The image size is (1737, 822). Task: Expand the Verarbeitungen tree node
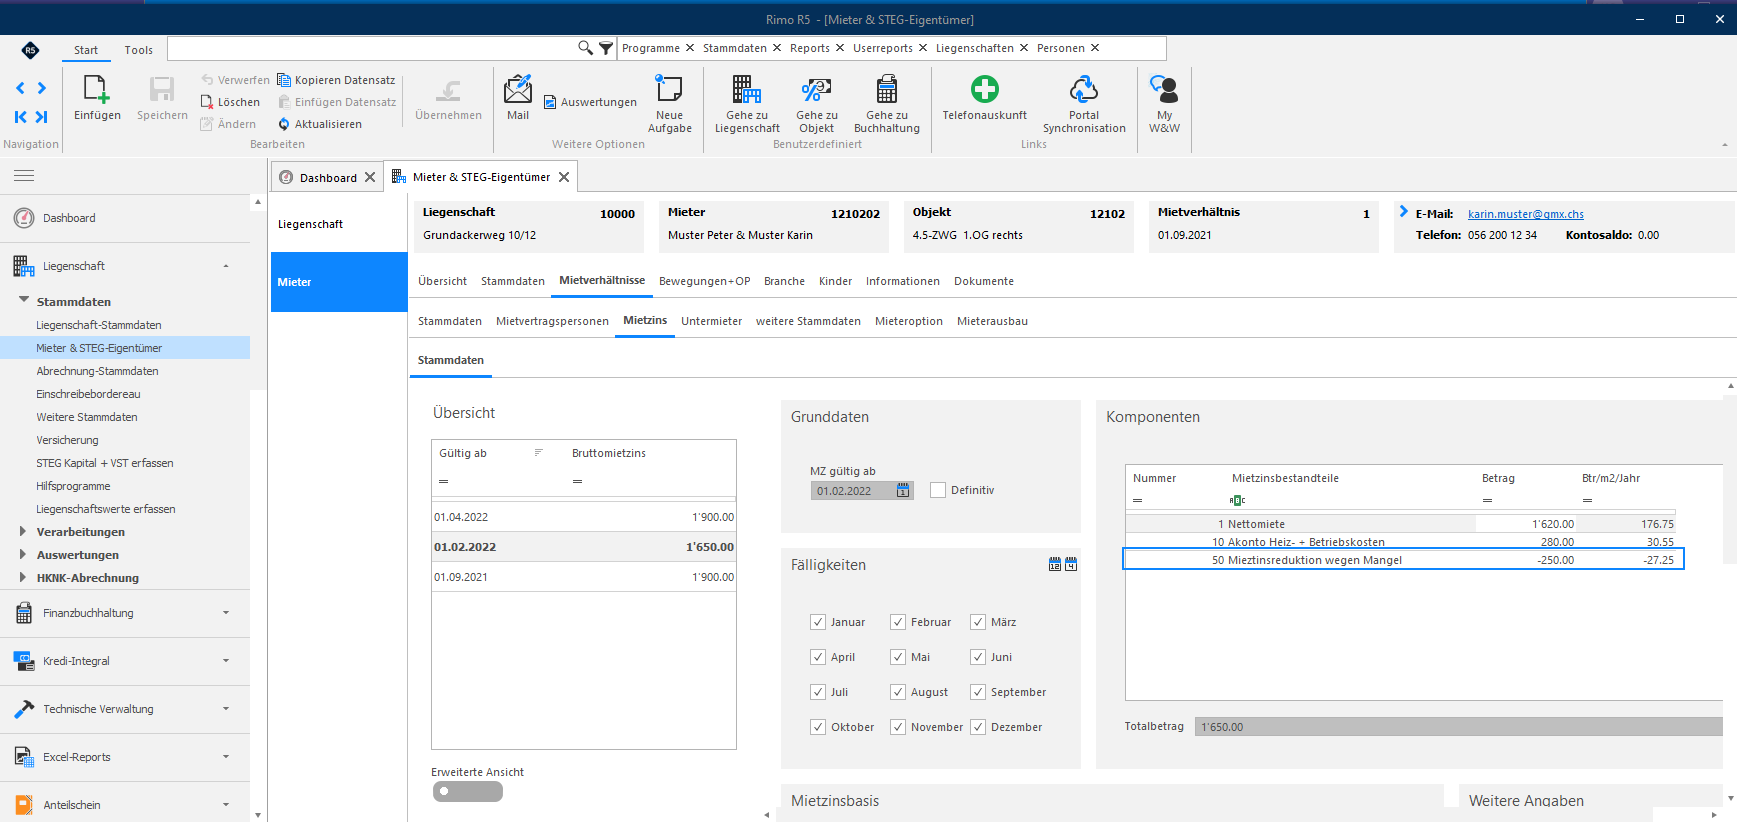23,531
